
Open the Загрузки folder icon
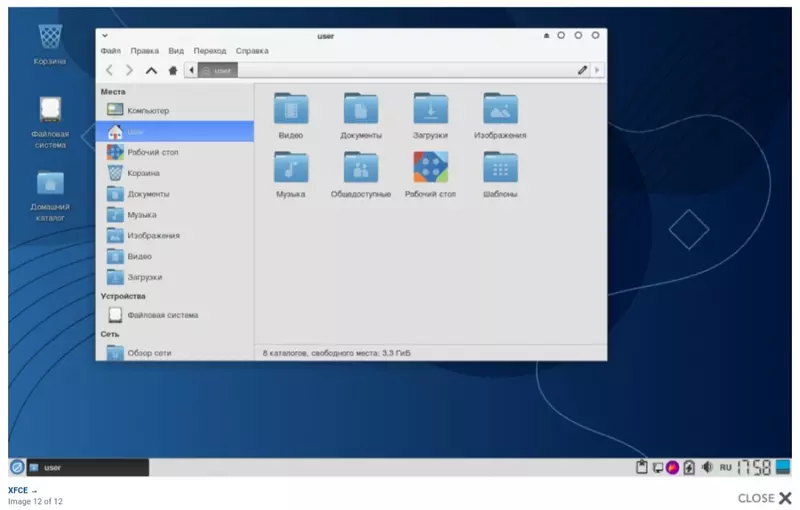(430, 110)
